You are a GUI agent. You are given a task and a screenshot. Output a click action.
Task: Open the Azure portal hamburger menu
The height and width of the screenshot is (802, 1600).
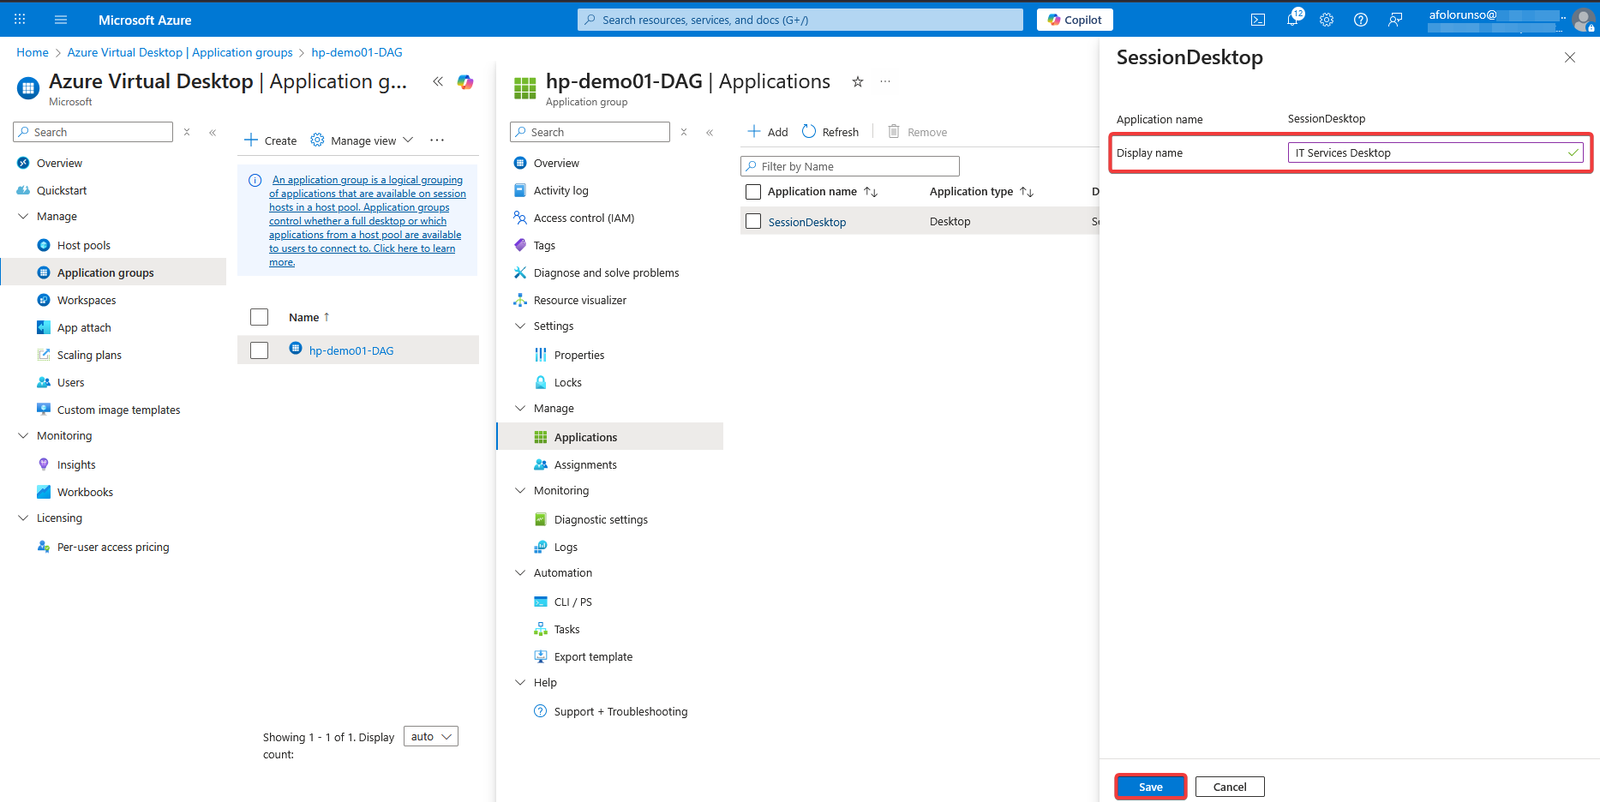click(x=61, y=20)
